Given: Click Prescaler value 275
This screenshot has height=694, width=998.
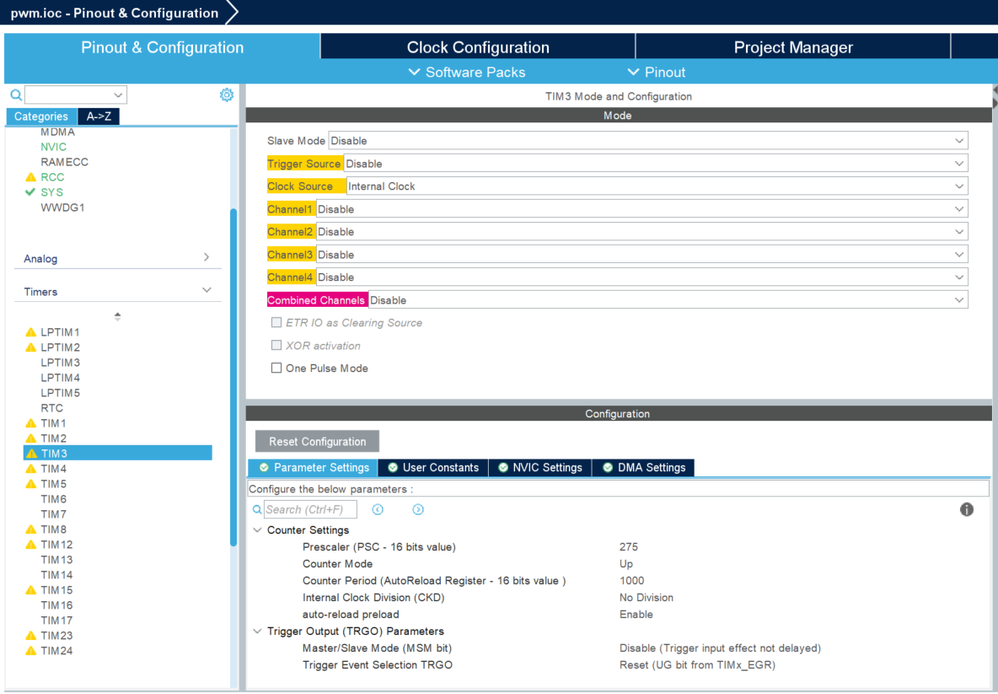Looking at the screenshot, I should tap(629, 547).
